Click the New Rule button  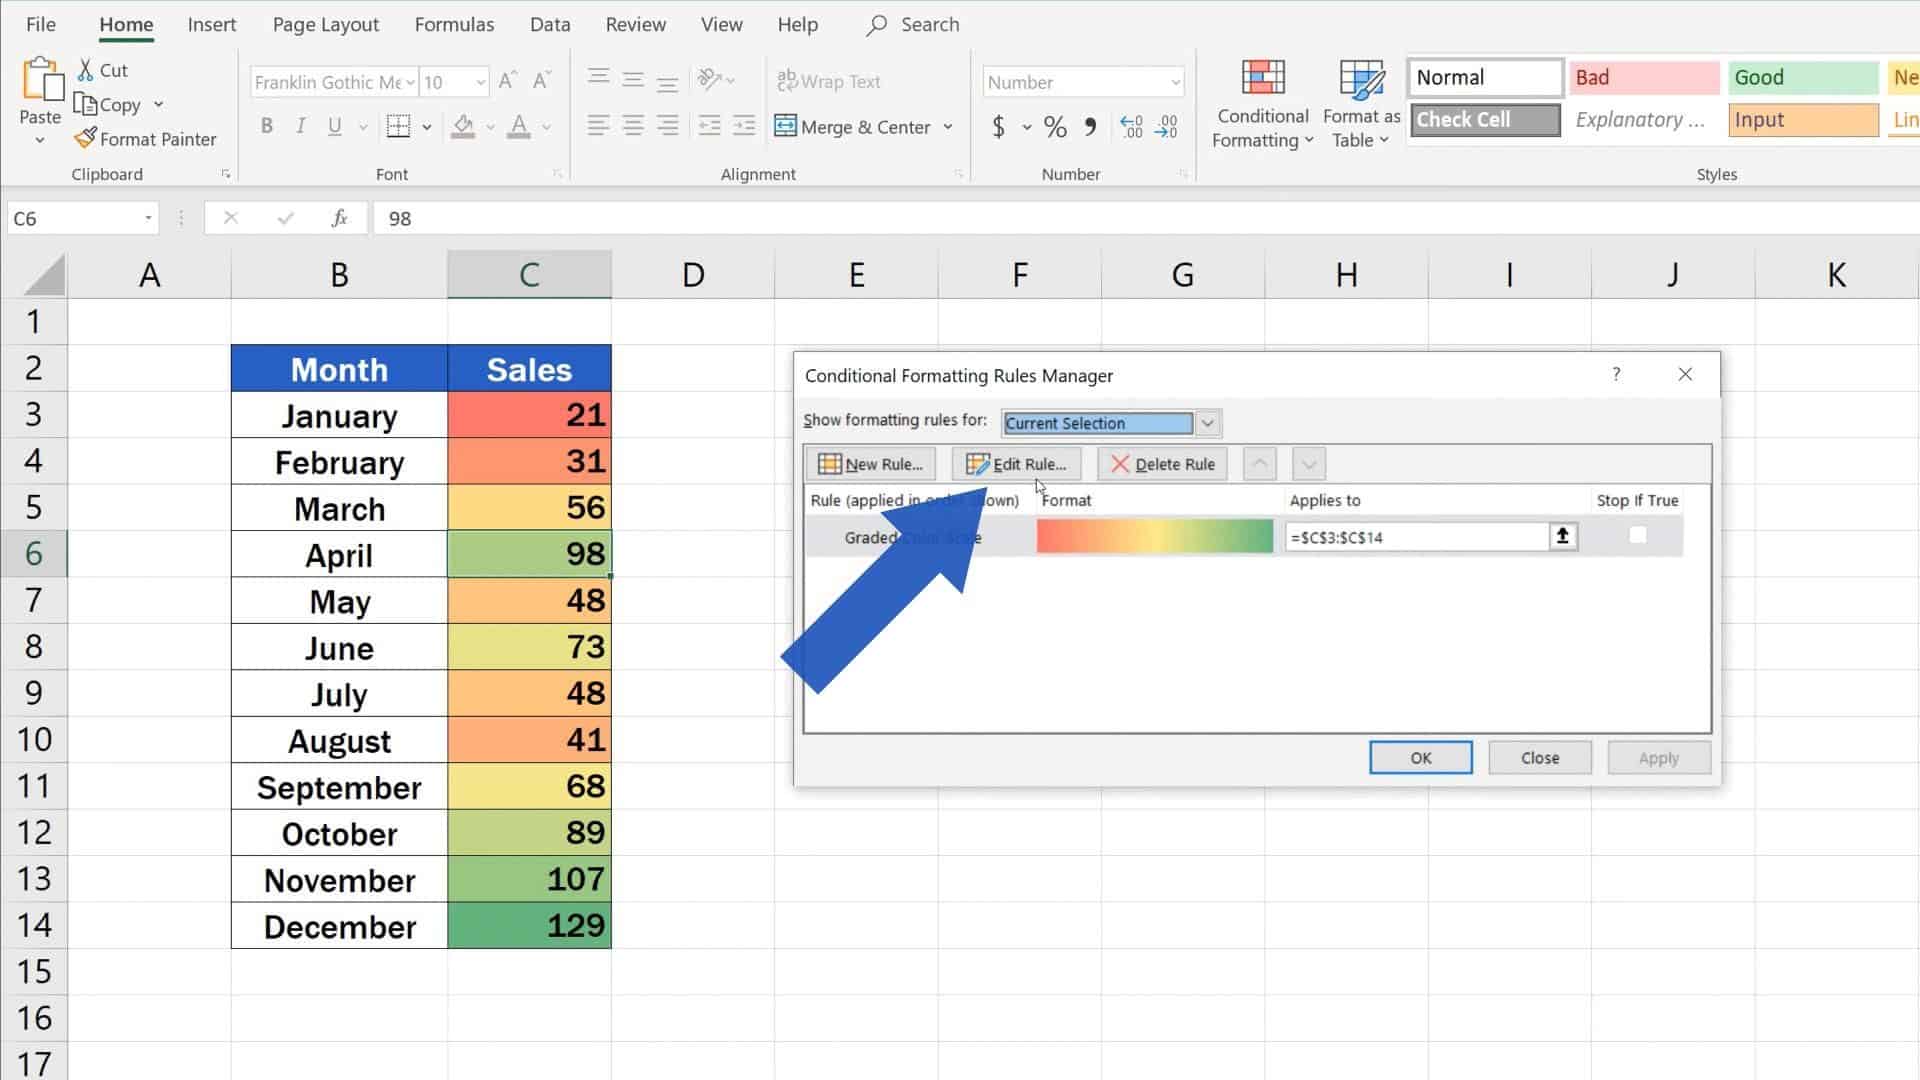pos(870,463)
